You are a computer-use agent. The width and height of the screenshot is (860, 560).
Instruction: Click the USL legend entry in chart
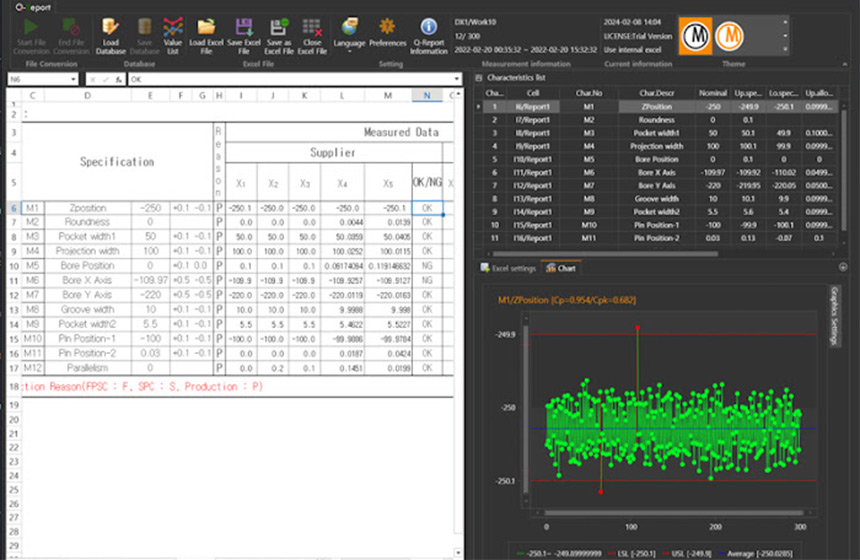687,553
